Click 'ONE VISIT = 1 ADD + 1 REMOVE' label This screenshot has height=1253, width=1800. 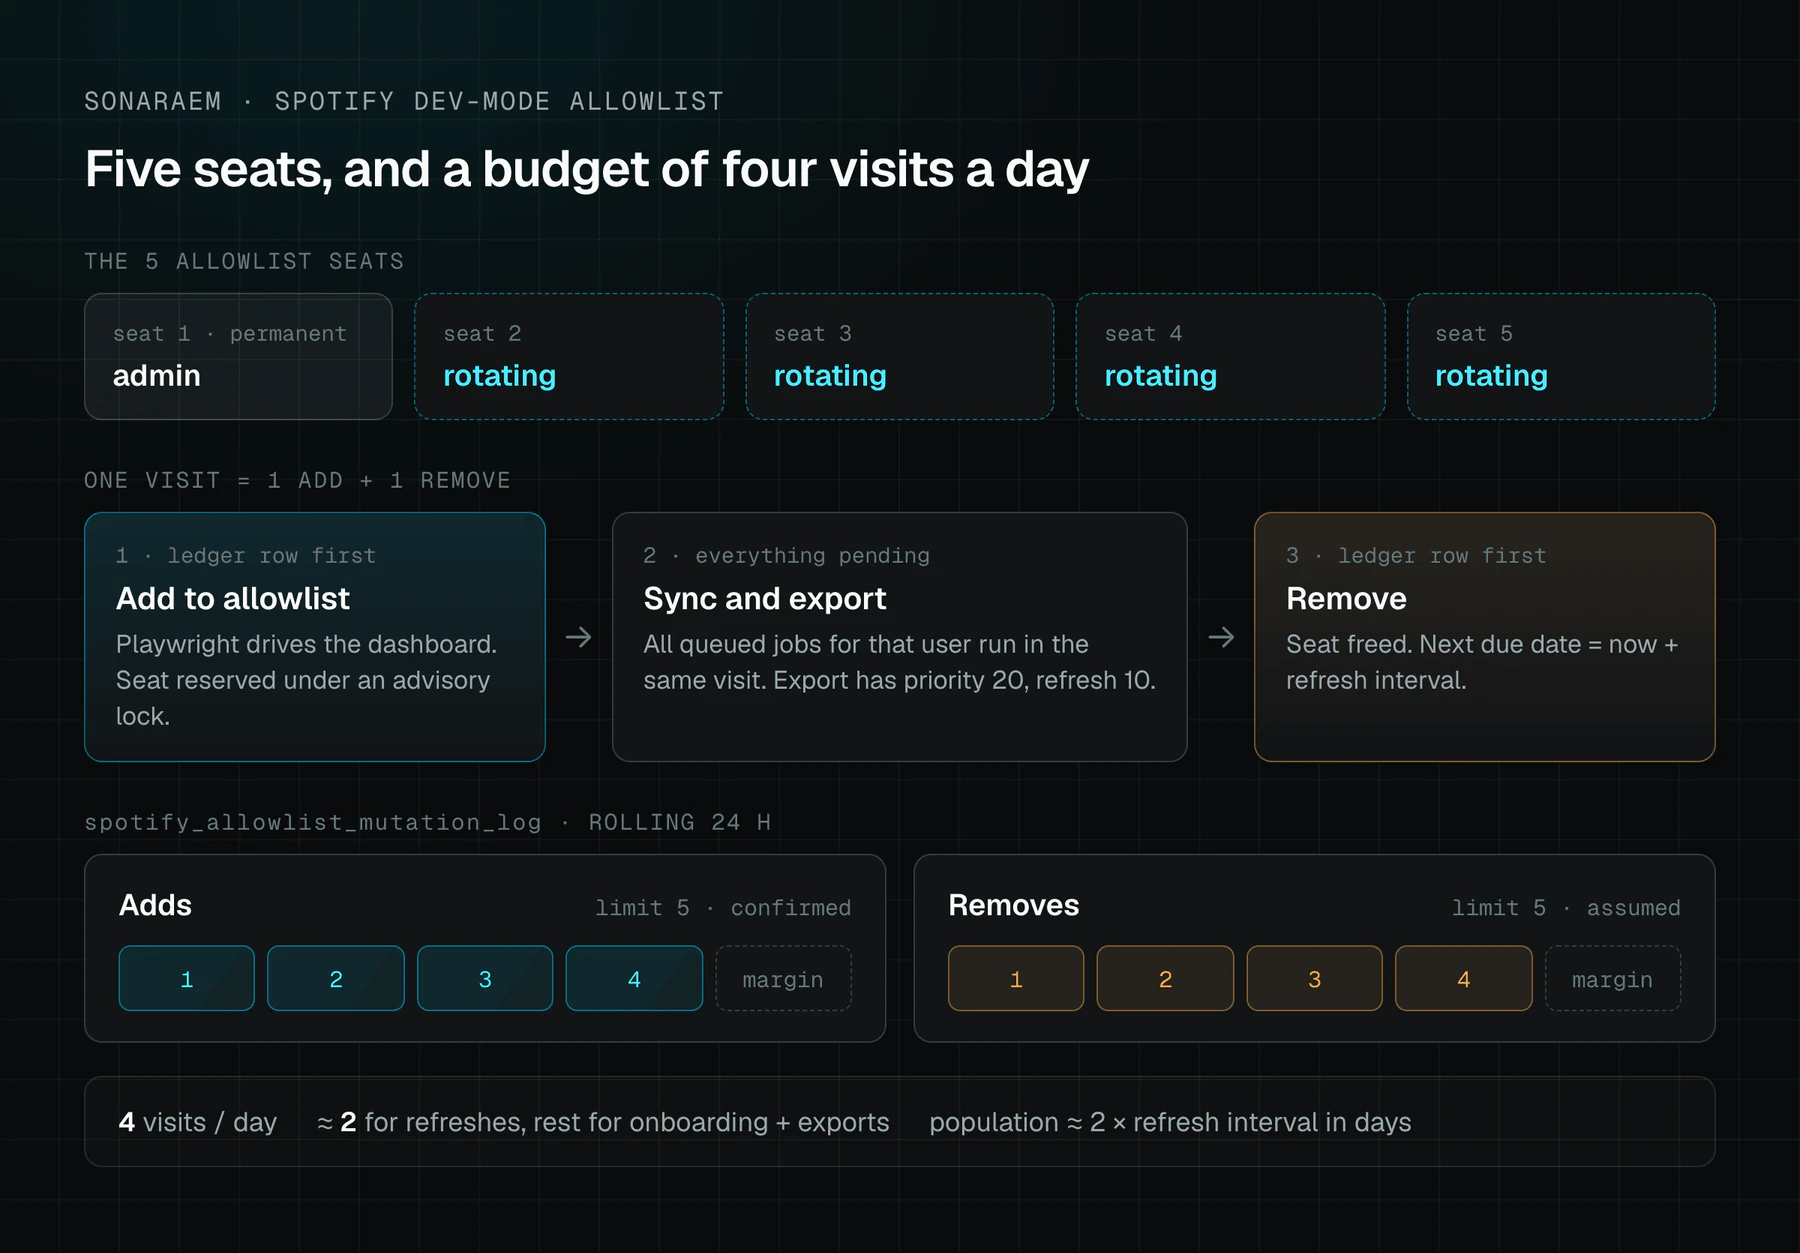tap(297, 481)
